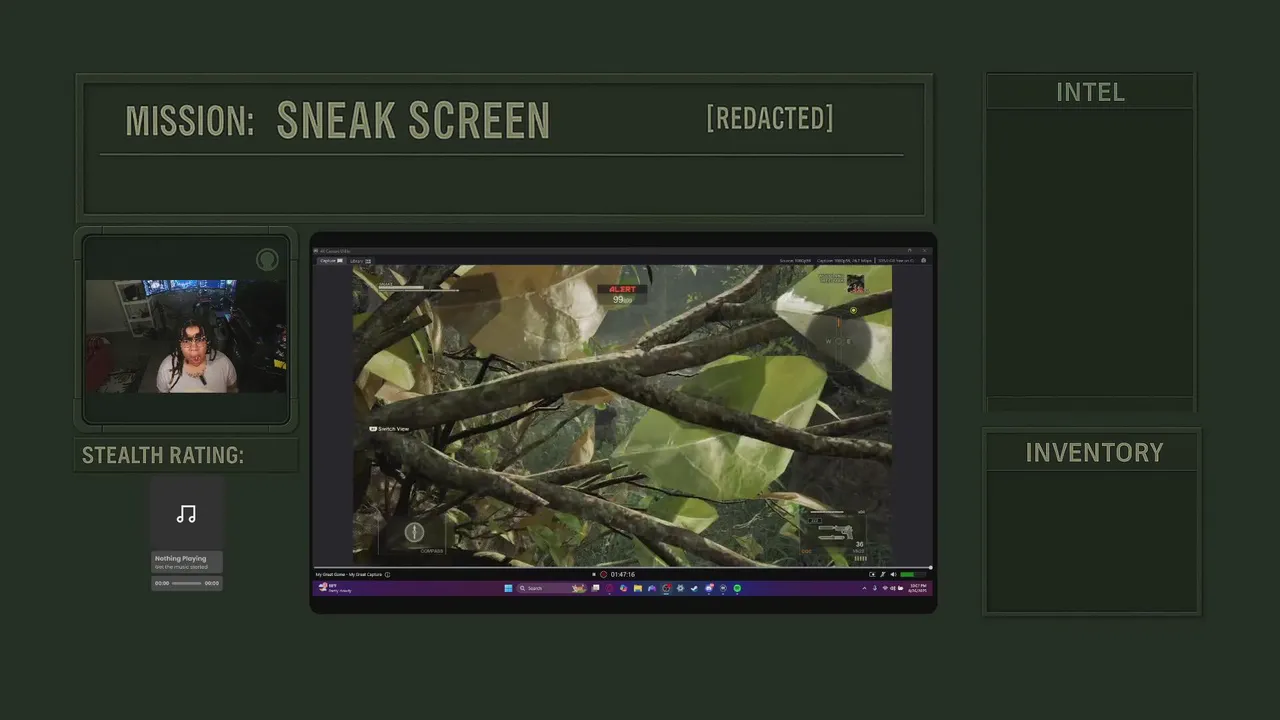The height and width of the screenshot is (720, 1280).
Task: Click the STEALTH RATING label
Action: pyautogui.click(x=163, y=455)
